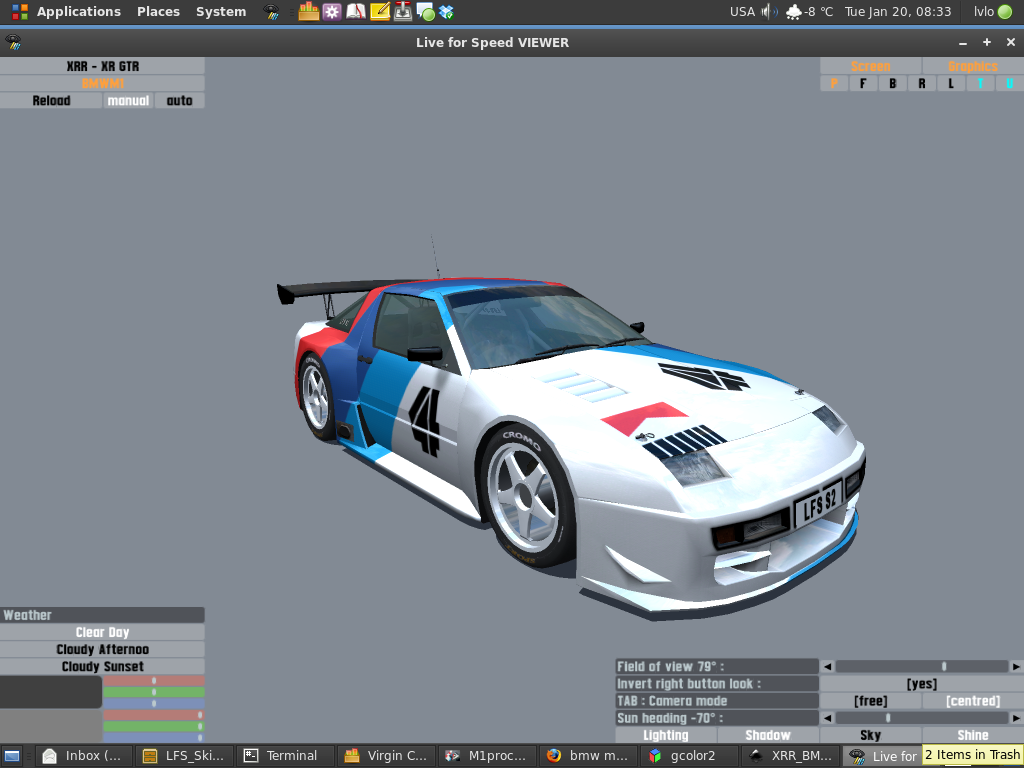
Task: Increase field of view with right arrow
Action: point(1016,666)
